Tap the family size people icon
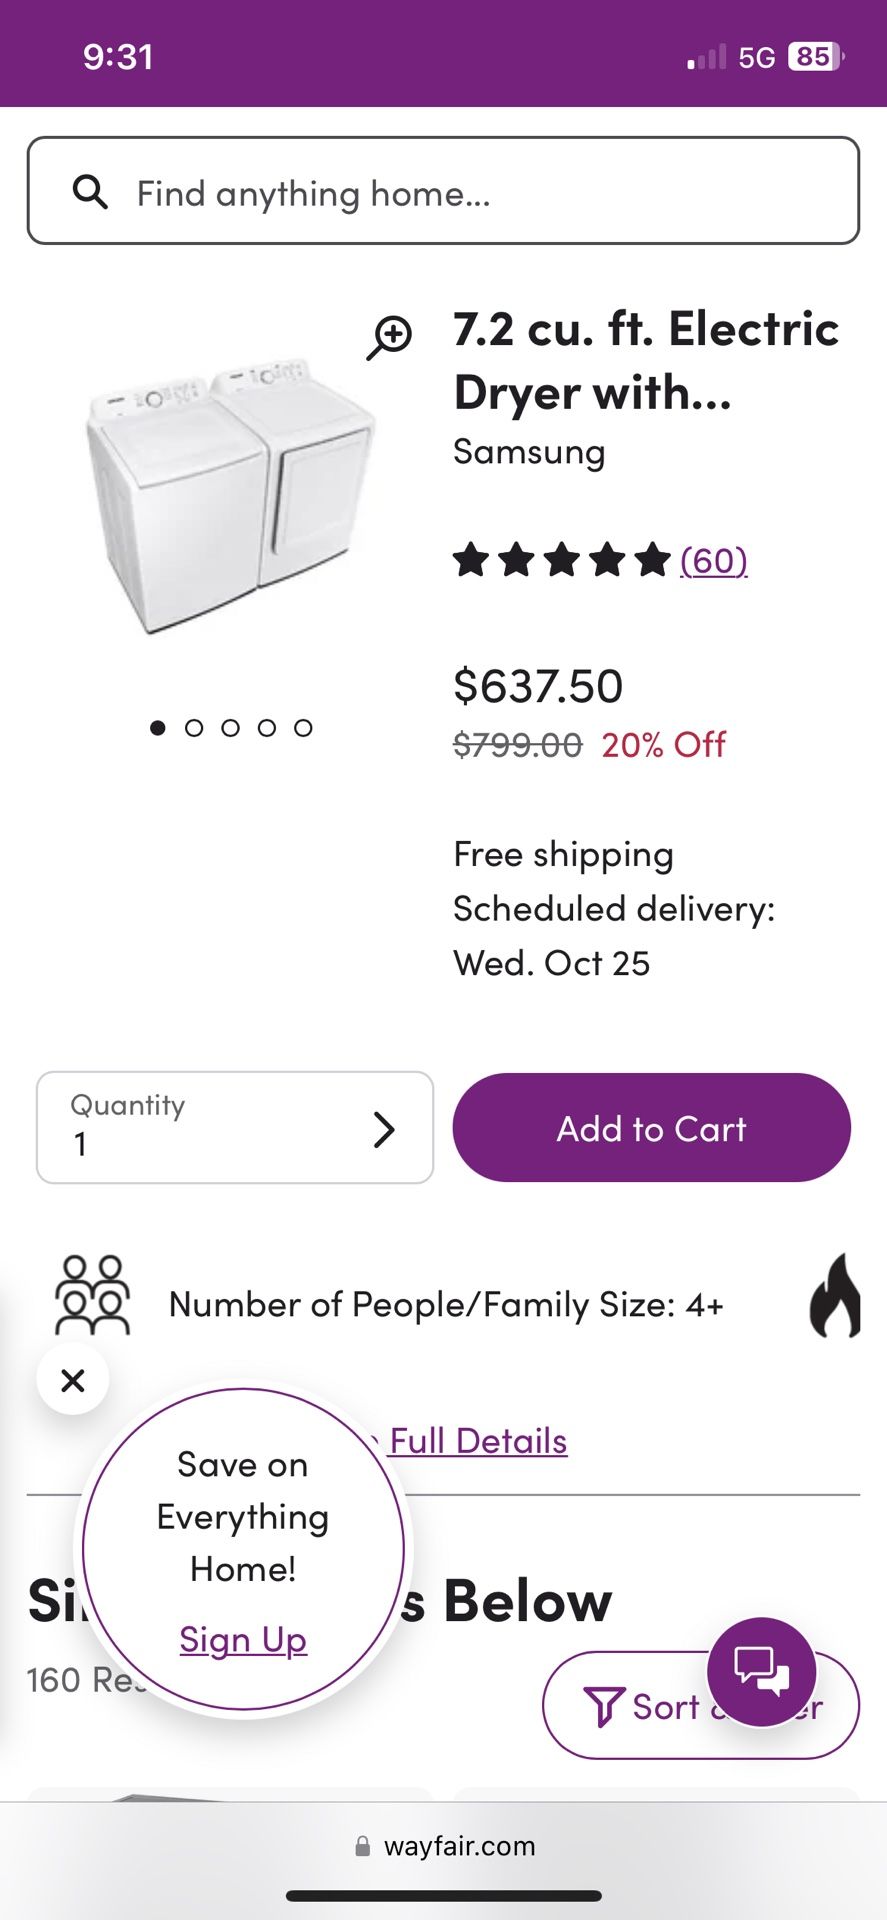Image resolution: width=887 pixels, height=1920 pixels. (x=92, y=1296)
